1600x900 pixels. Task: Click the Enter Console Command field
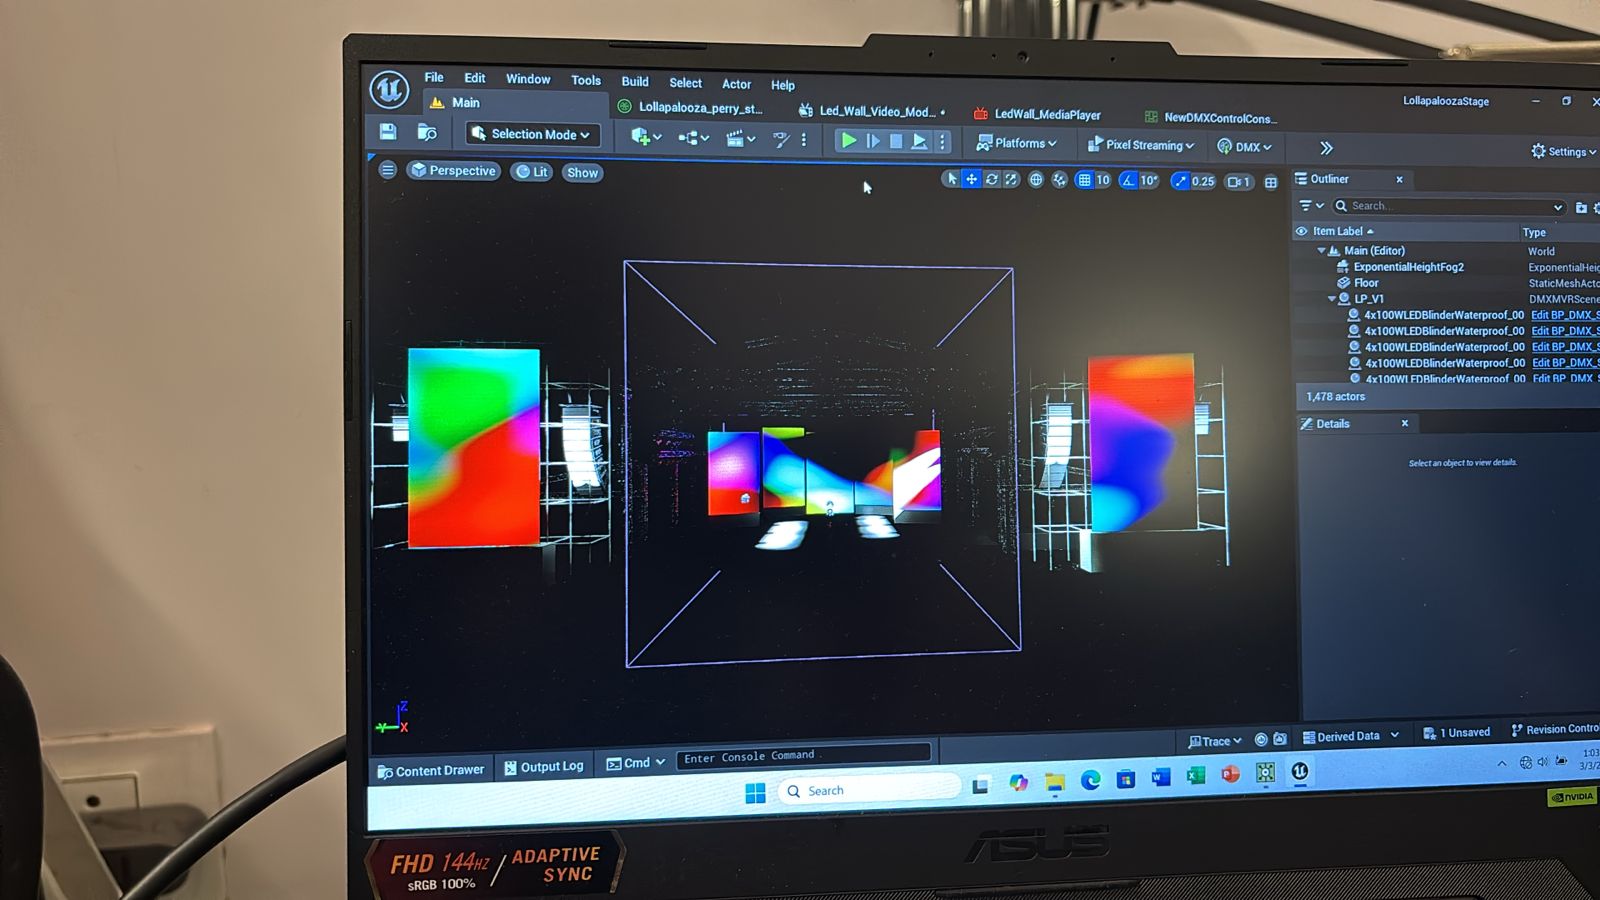802,757
